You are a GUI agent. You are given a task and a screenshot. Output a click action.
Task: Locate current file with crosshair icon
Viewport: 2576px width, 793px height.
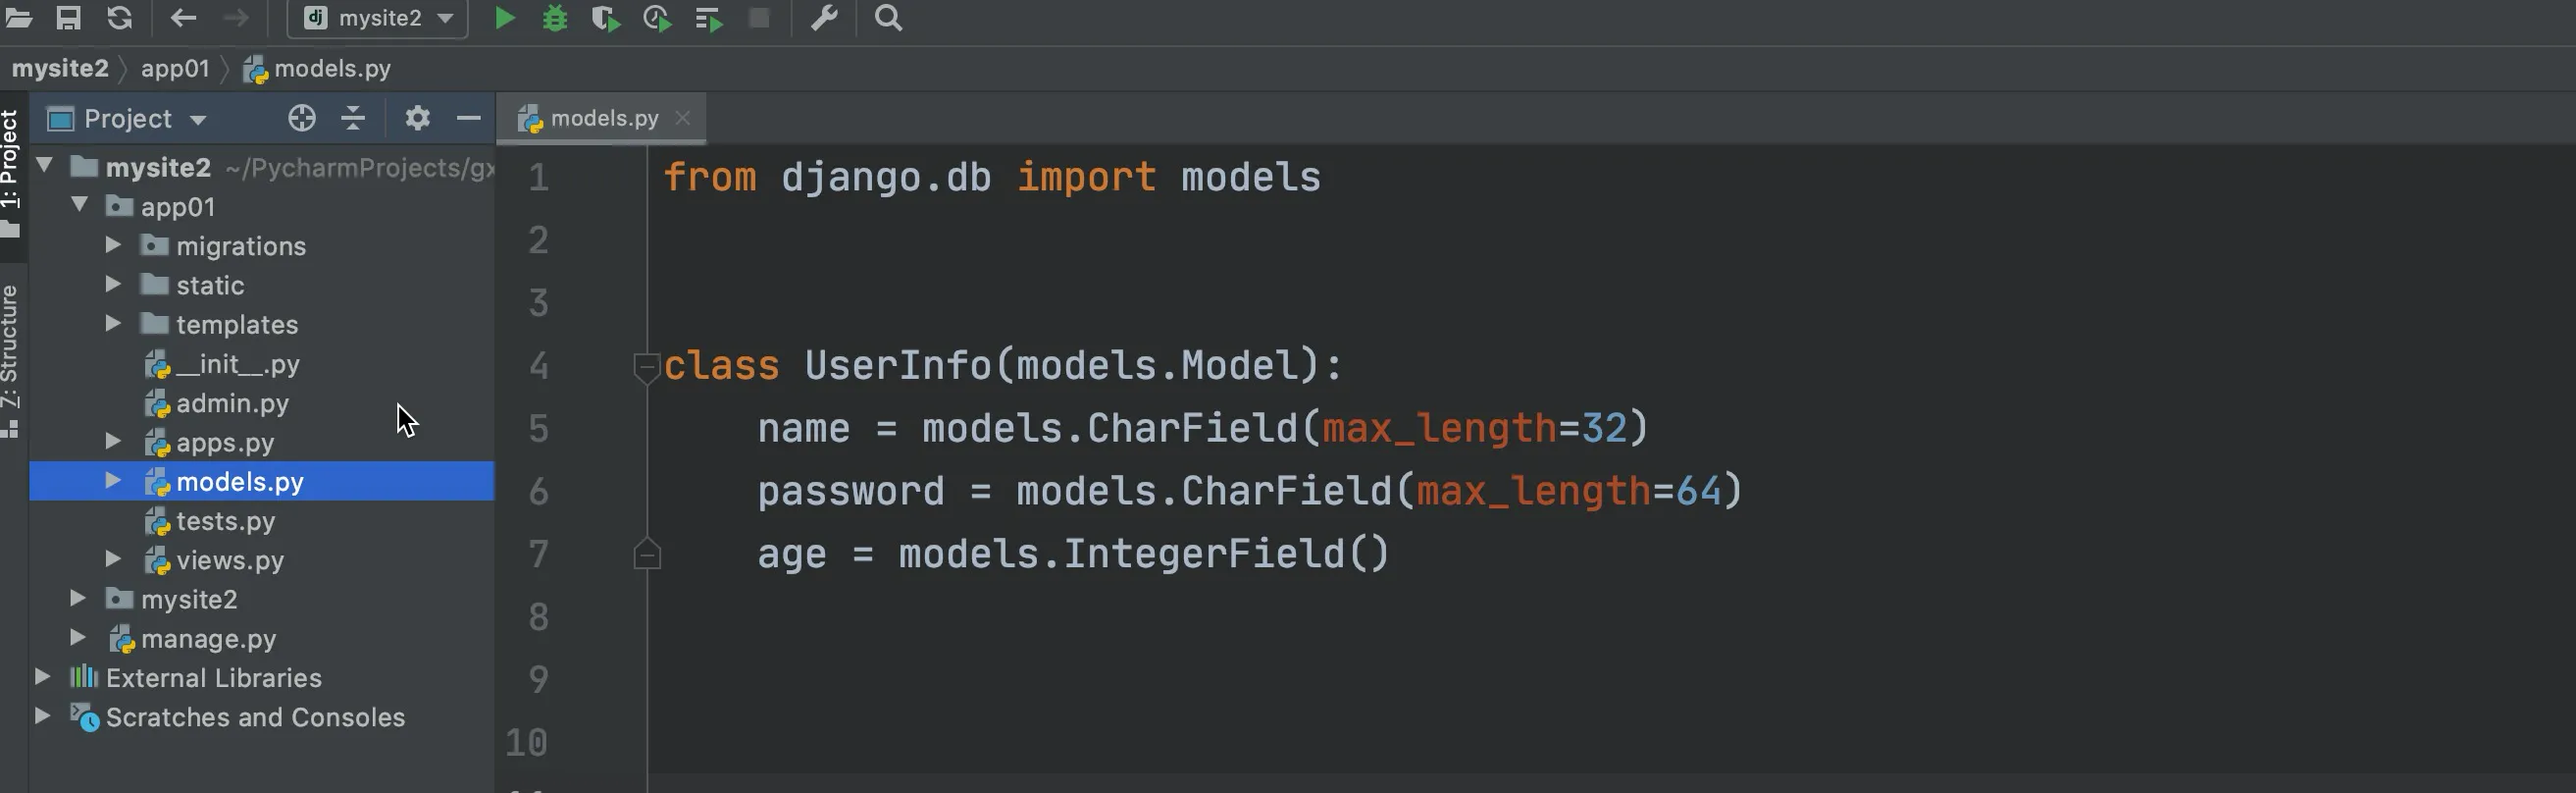301,118
